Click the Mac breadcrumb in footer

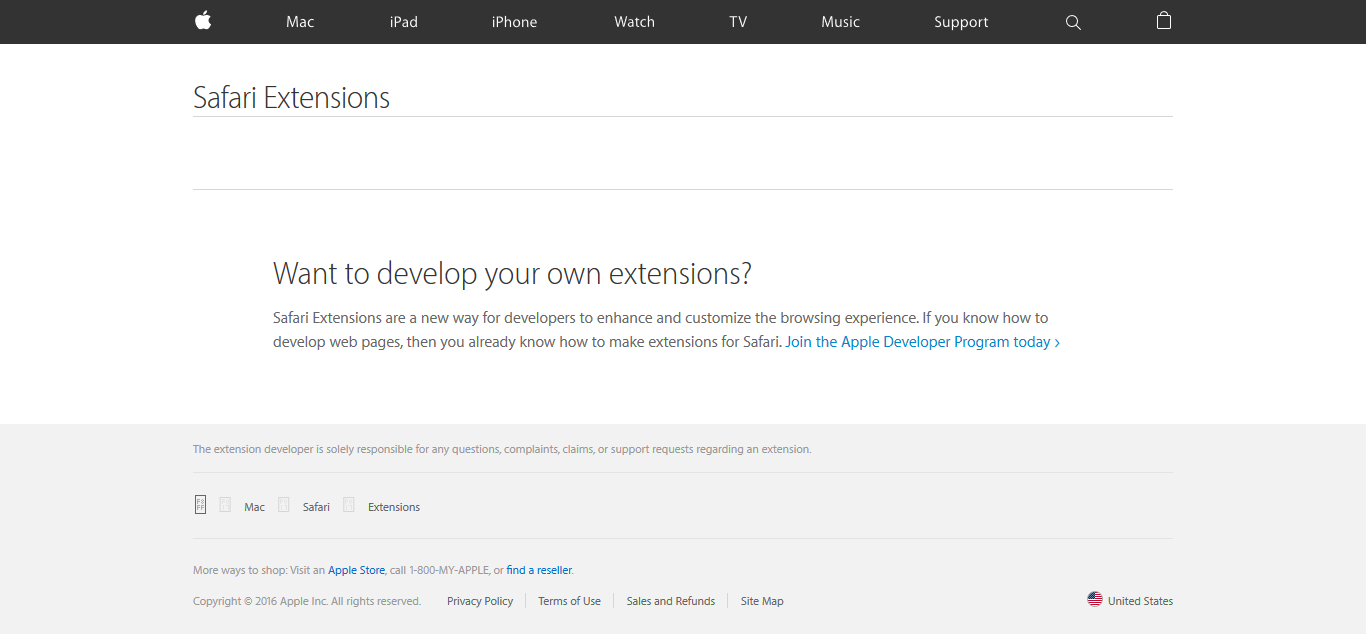pyautogui.click(x=255, y=507)
